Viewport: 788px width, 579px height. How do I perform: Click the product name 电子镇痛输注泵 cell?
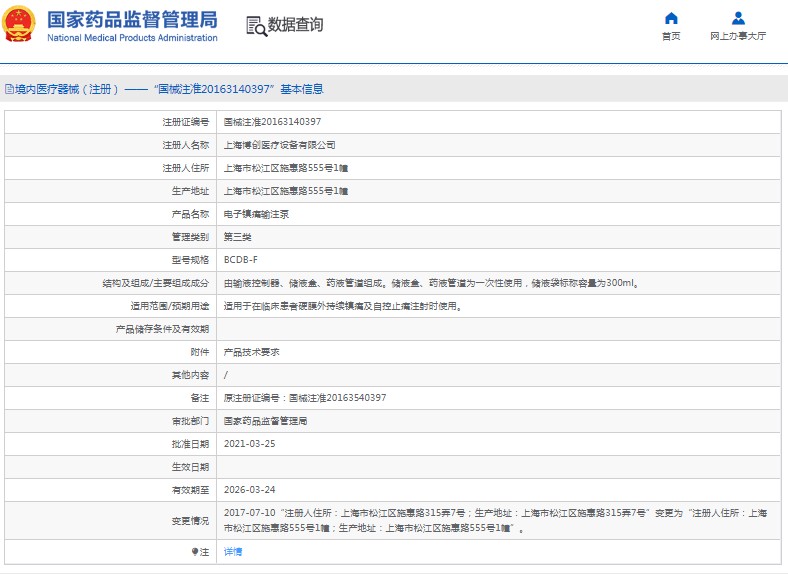pos(256,214)
